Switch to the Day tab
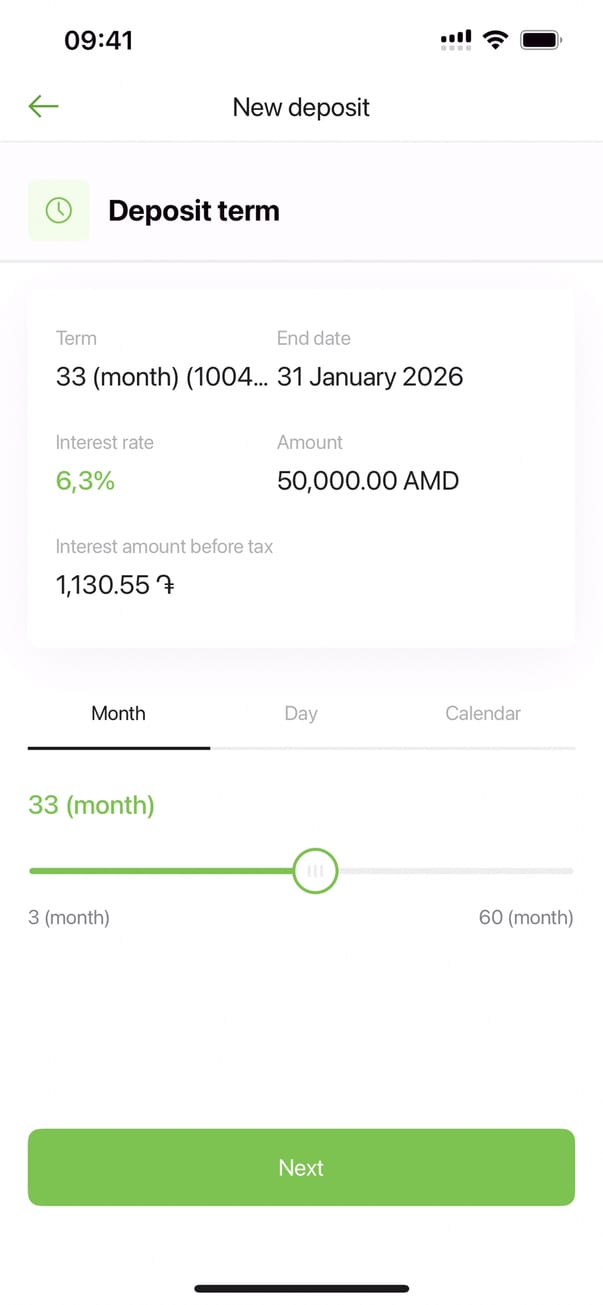 tap(300, 714)
